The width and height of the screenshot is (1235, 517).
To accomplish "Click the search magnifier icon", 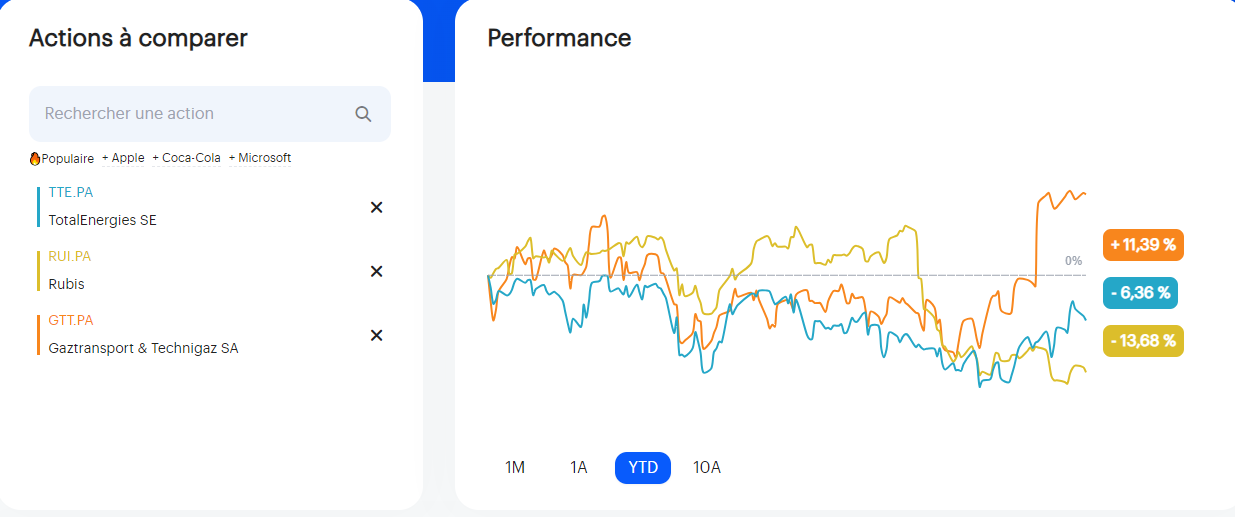I will [x=363, y=114].
